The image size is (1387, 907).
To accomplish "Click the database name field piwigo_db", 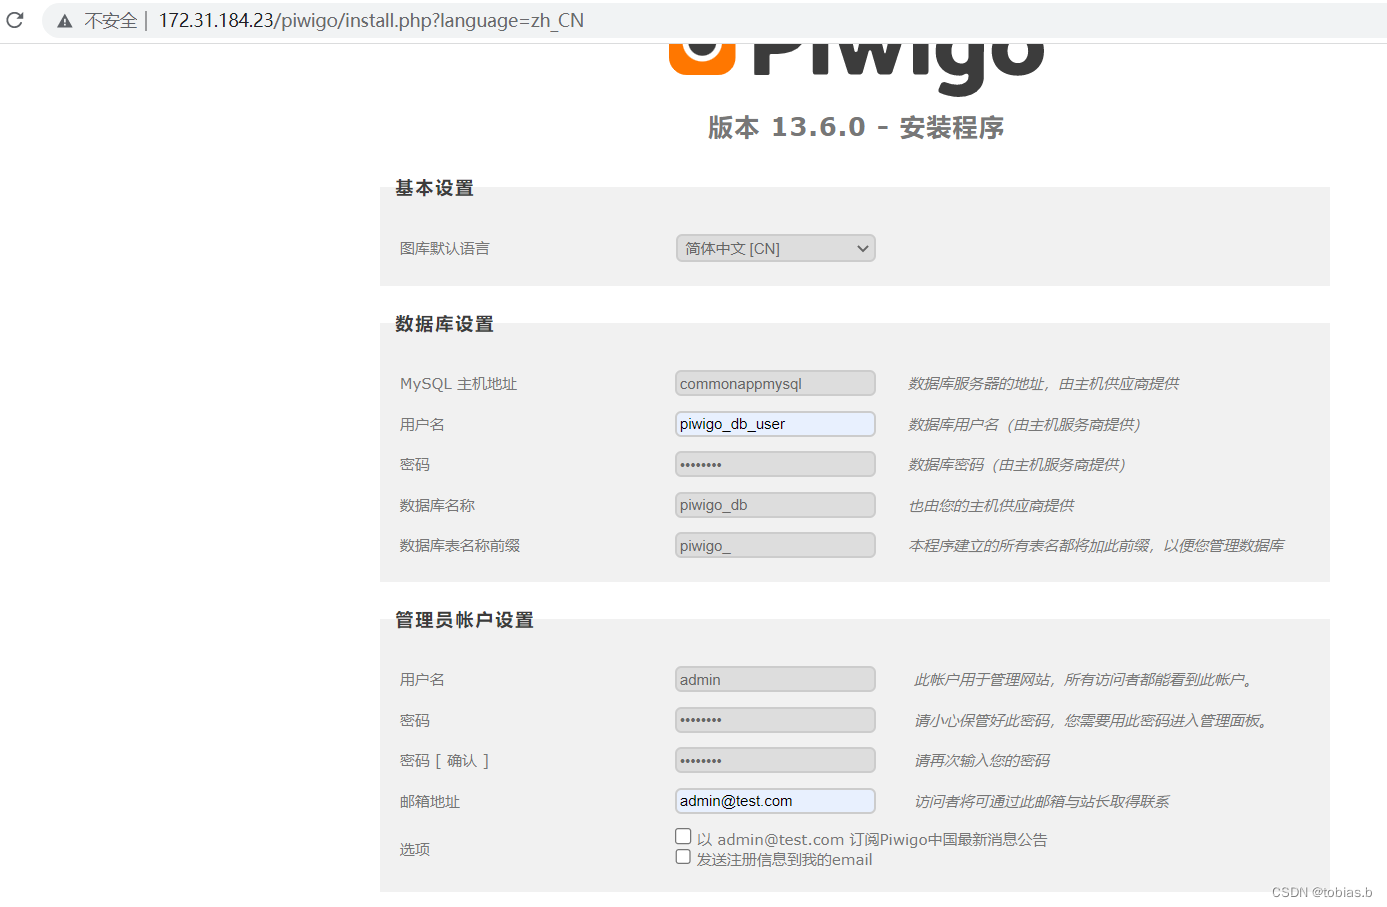I will [x=775, y=505].
